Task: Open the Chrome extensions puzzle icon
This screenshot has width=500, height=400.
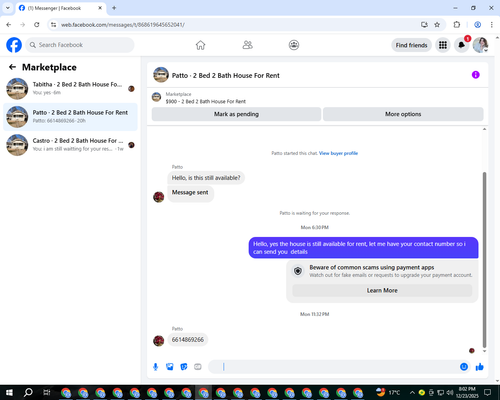Action: [x=457, y=25]
